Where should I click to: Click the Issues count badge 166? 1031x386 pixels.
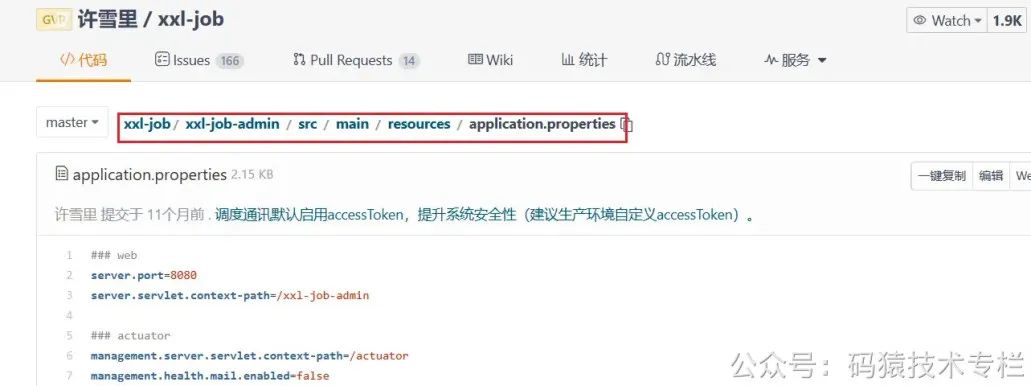click(x=229, y=61)
